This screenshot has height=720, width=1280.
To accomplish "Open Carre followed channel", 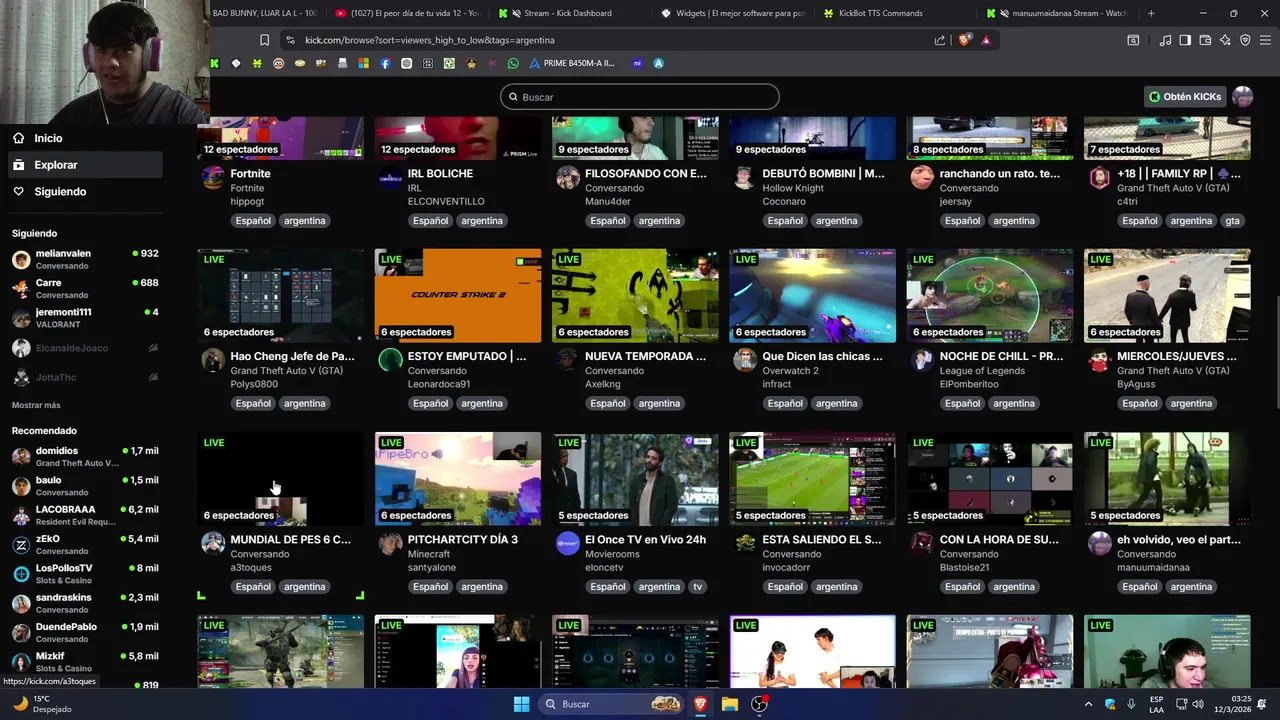I will (x=85, y=288).
